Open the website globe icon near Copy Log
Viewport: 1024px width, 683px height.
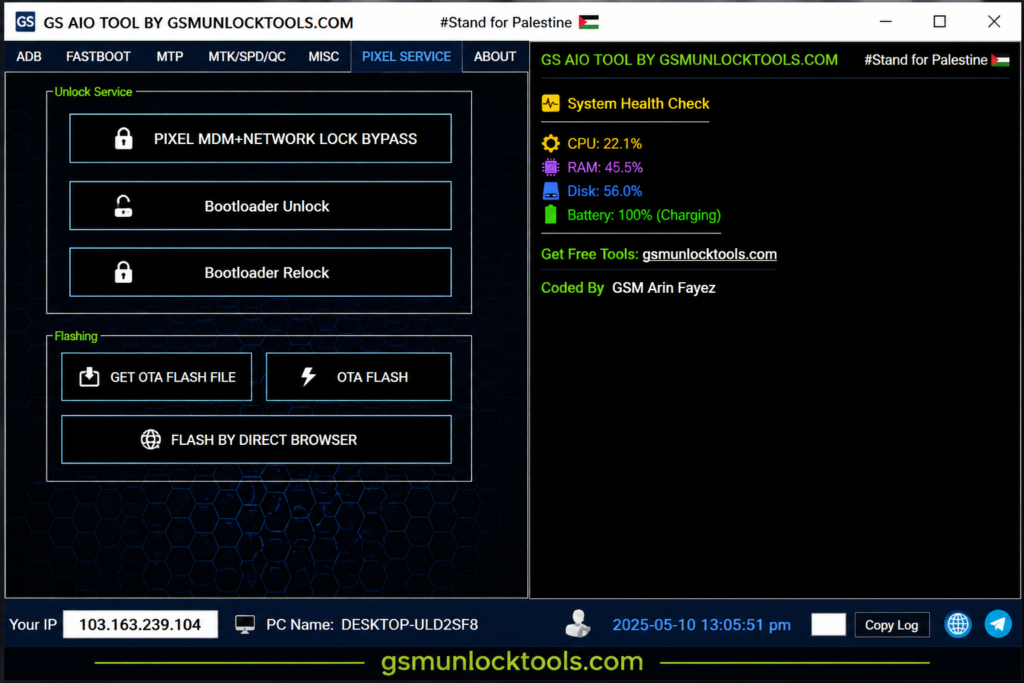click(958, 624)
